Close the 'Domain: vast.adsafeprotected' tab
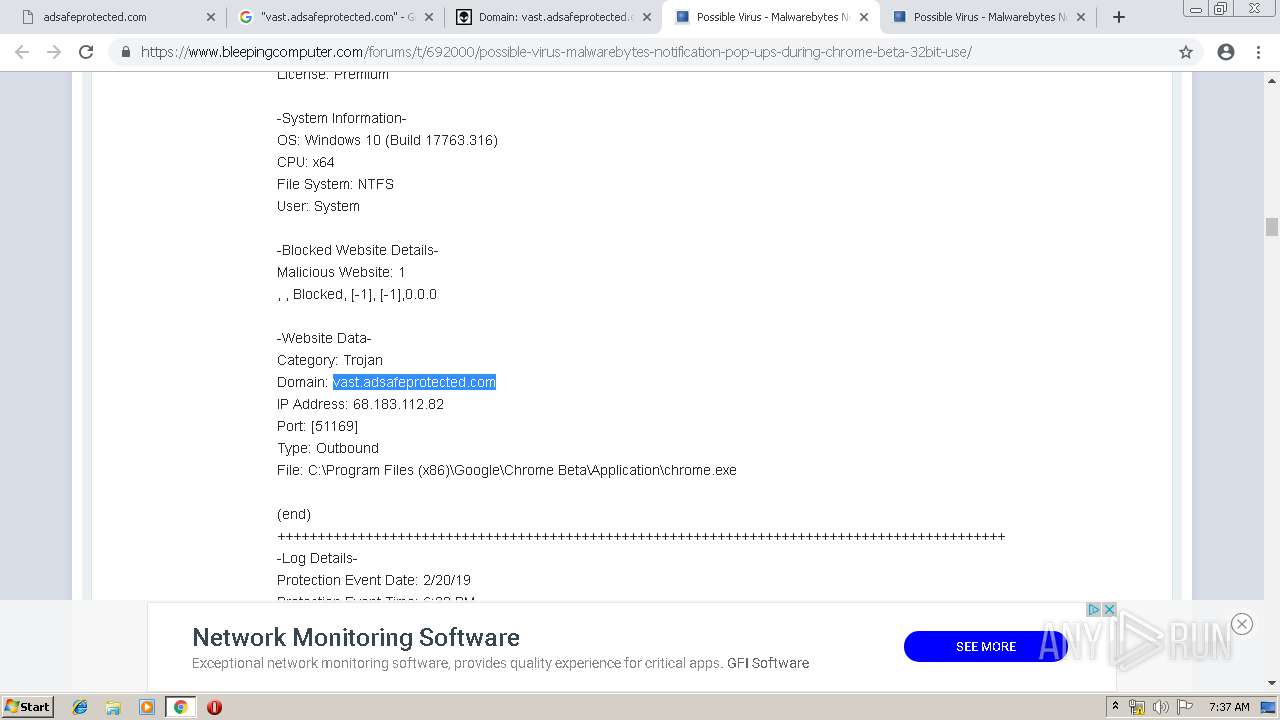 [646, 17]
